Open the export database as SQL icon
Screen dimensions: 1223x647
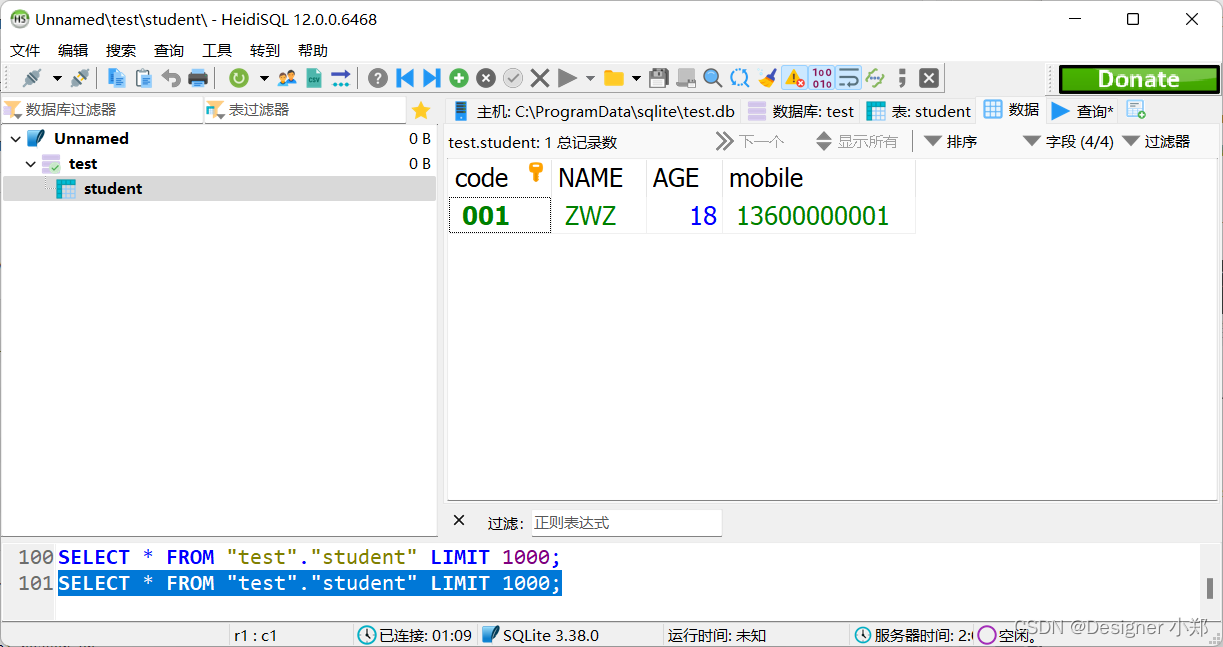(x=341, y=78)
